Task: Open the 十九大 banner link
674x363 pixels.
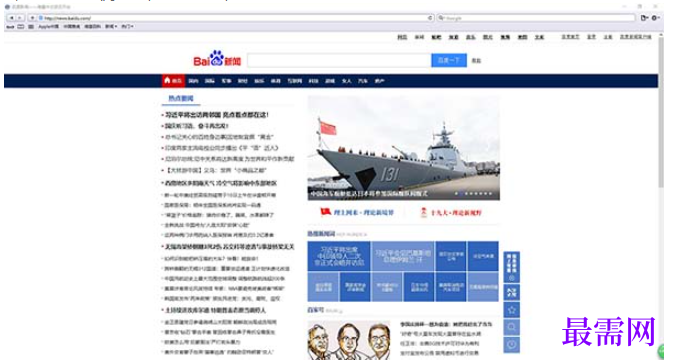Action: (x=451, y=212)
